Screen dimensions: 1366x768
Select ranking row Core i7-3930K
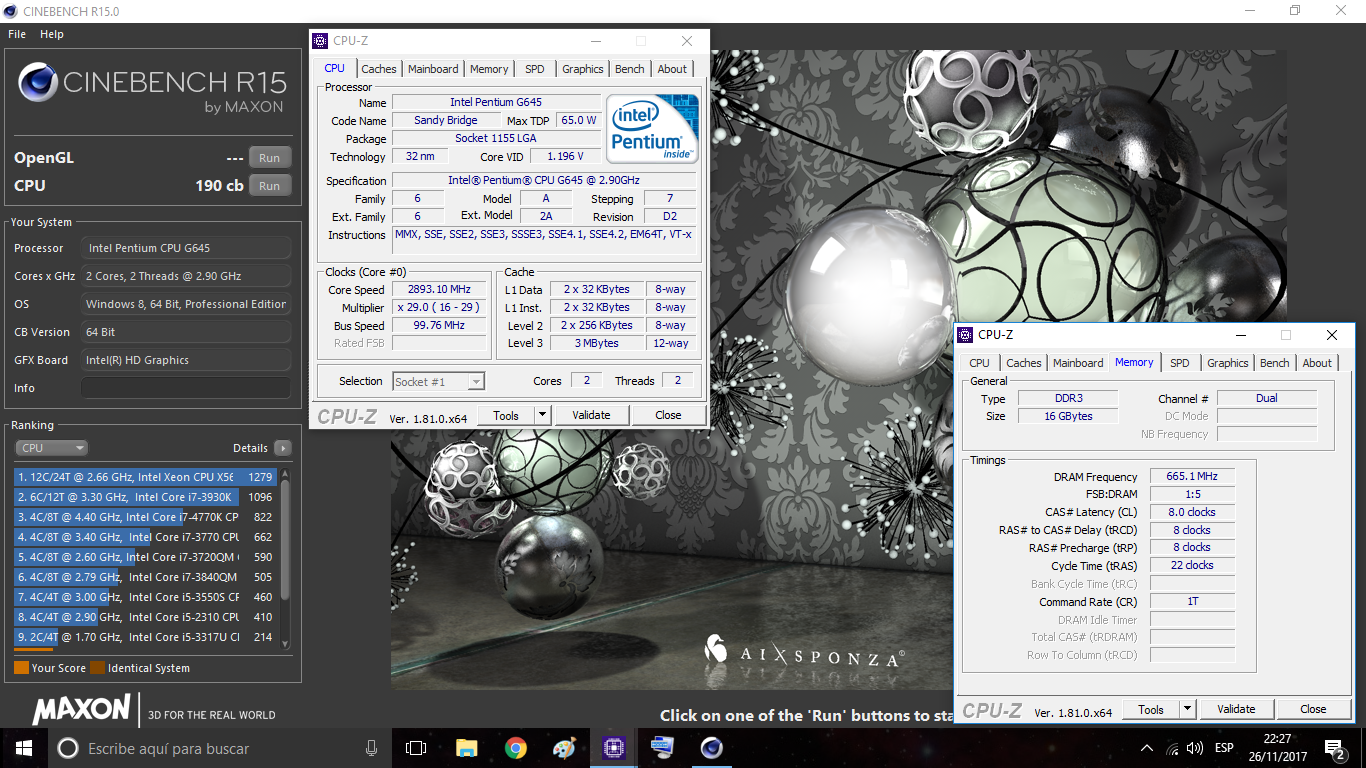coord(145,497)
